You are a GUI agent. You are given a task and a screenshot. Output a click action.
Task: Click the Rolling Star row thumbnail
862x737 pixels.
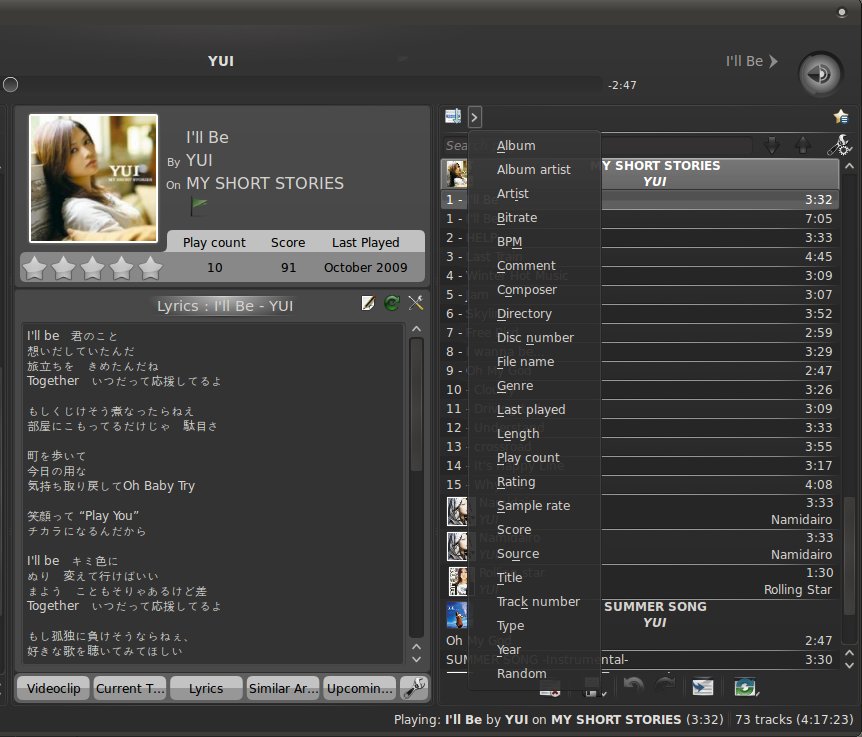pyautogui.click(x=457, y=581)
